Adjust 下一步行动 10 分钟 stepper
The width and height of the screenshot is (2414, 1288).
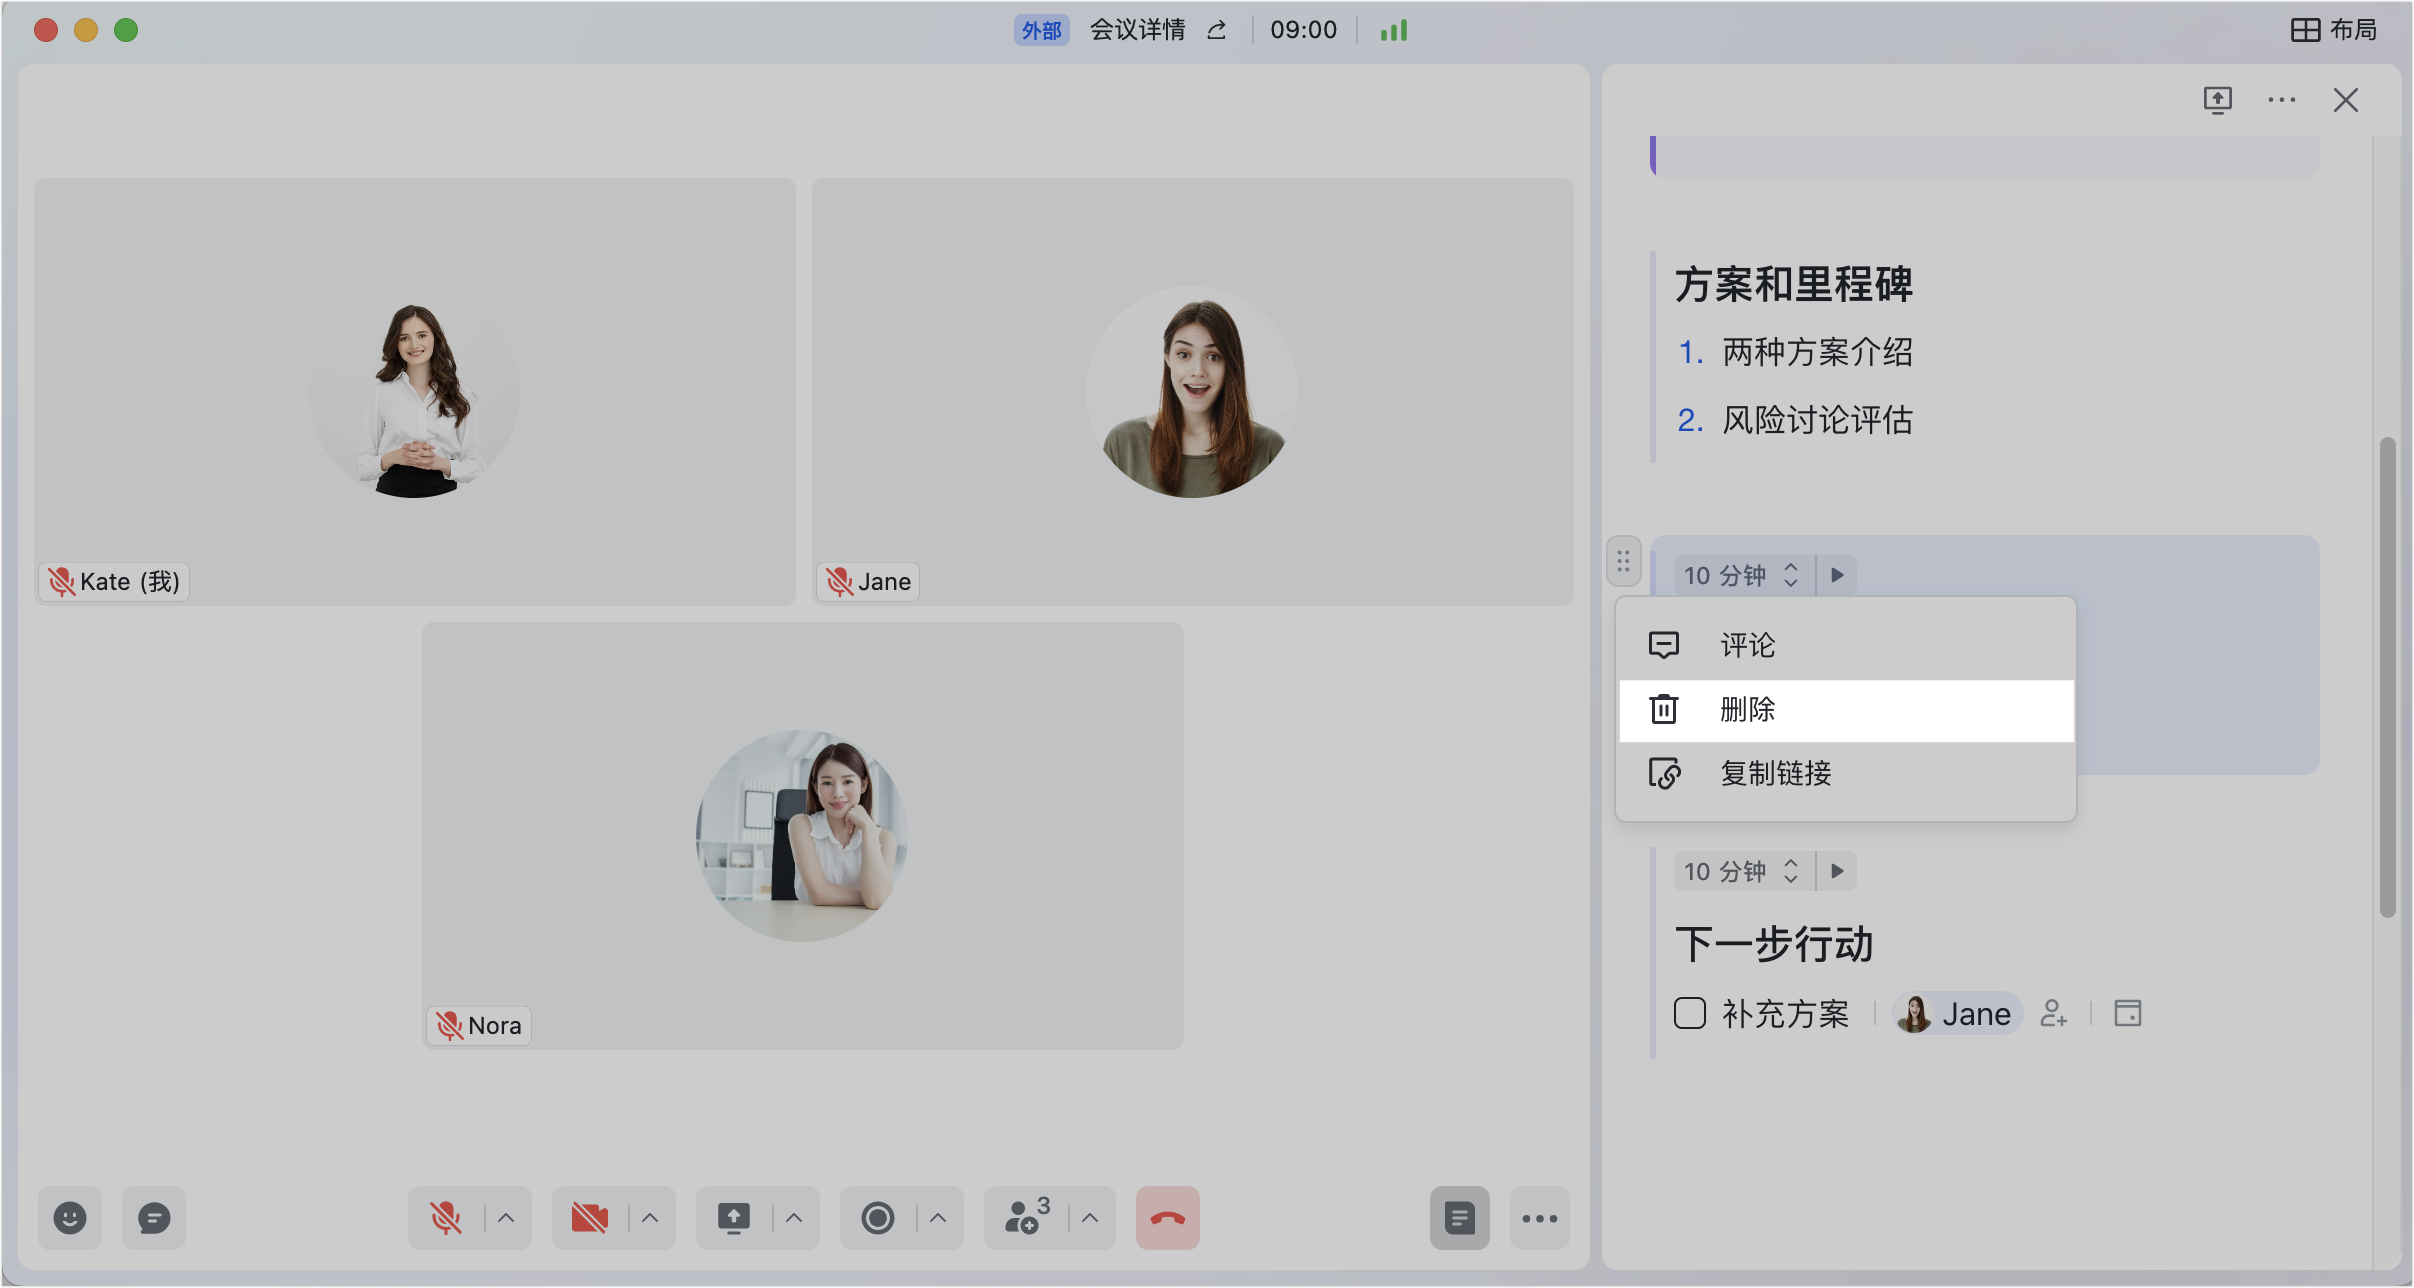[x=1791, y=871]
